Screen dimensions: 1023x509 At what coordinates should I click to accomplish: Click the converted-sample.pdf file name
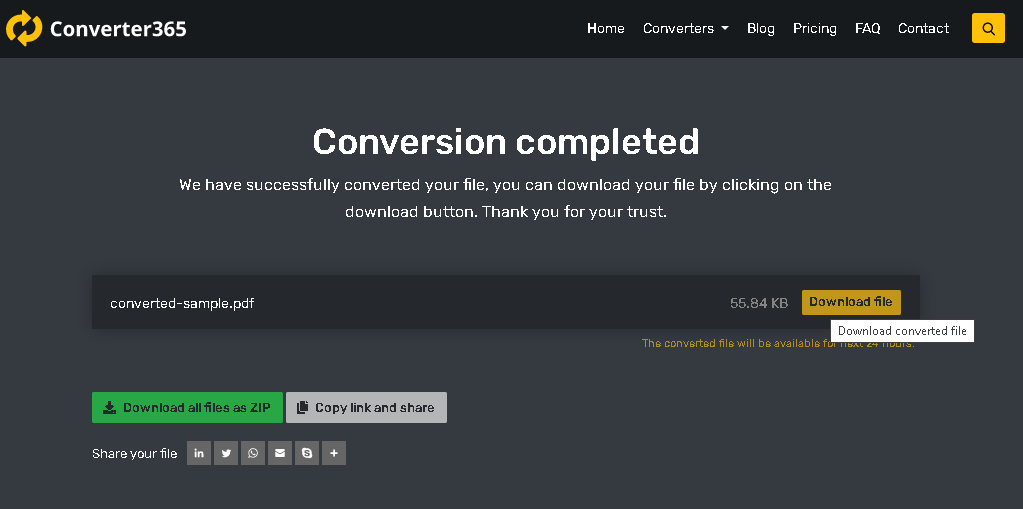coord(182,303)
